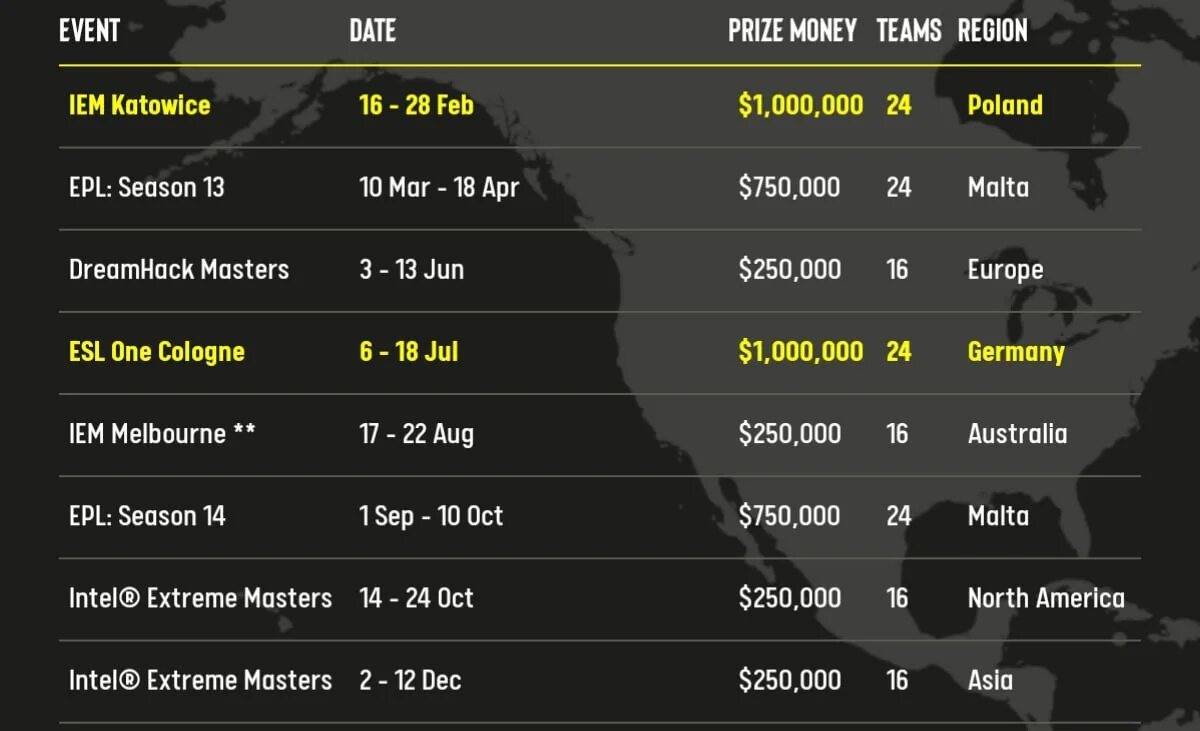Click the Poland region cell
The height and width of the screenshot is (731, 1200).
coord(1005,105)
